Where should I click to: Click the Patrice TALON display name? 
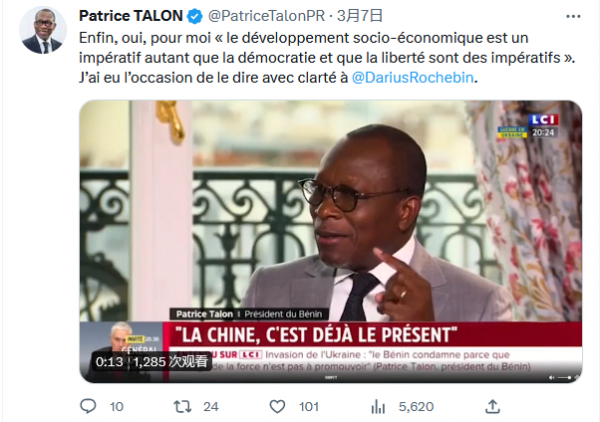click(x=130, y=16)
